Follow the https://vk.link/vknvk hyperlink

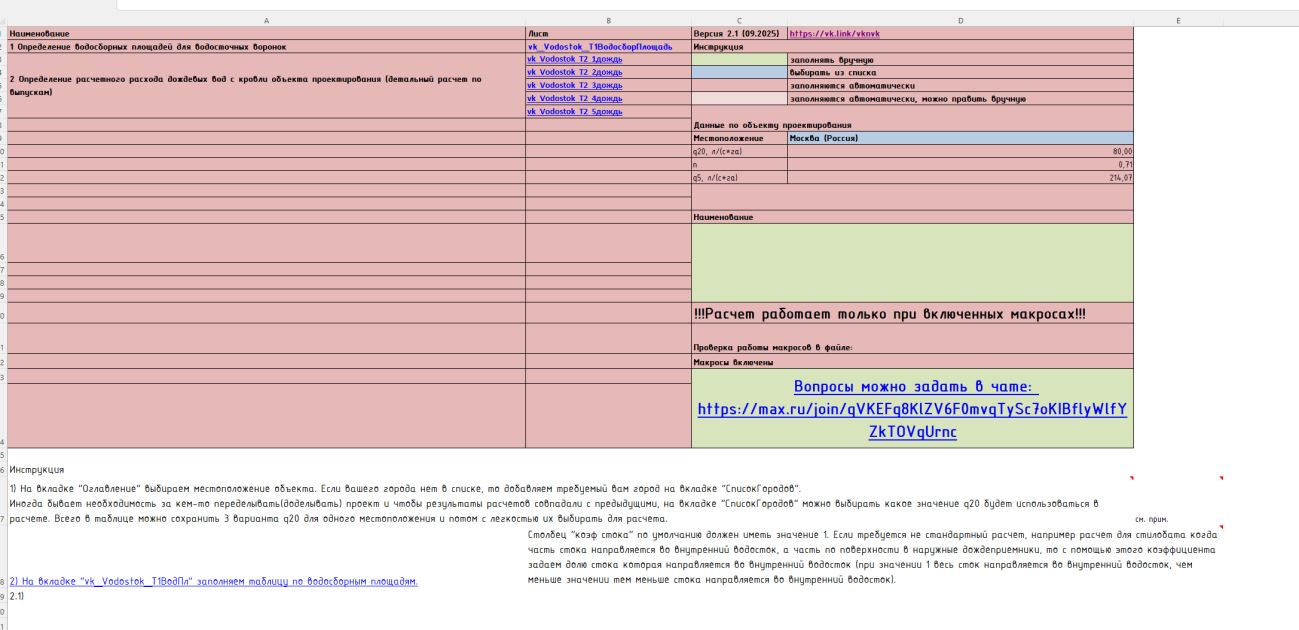(834, 34)
